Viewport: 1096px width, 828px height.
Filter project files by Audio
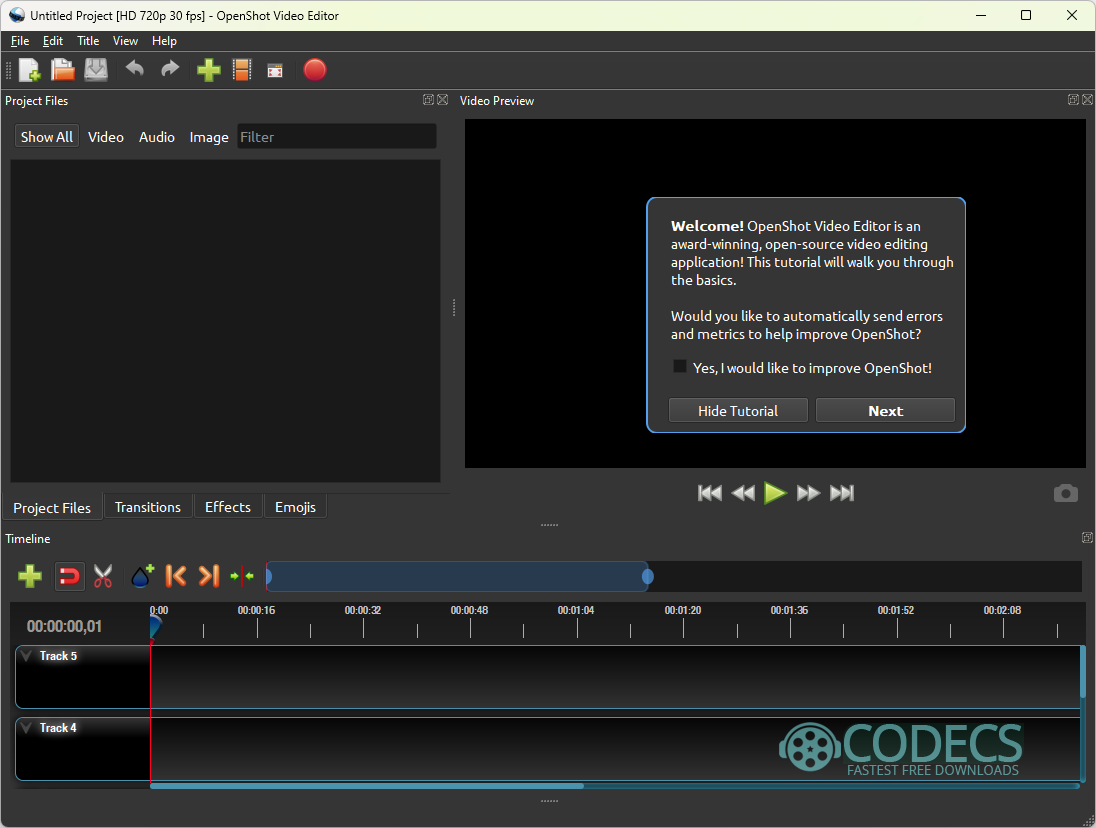(x=157, y=137)
